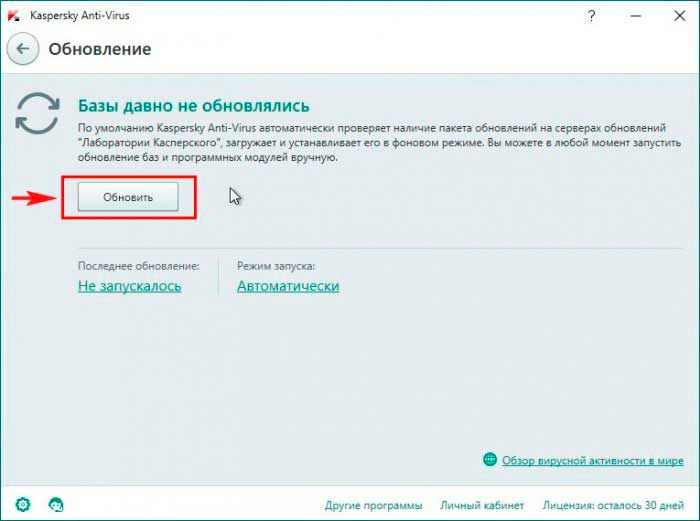Click Лицензия: осталось 30 дней link

click(x=613, y=505)
